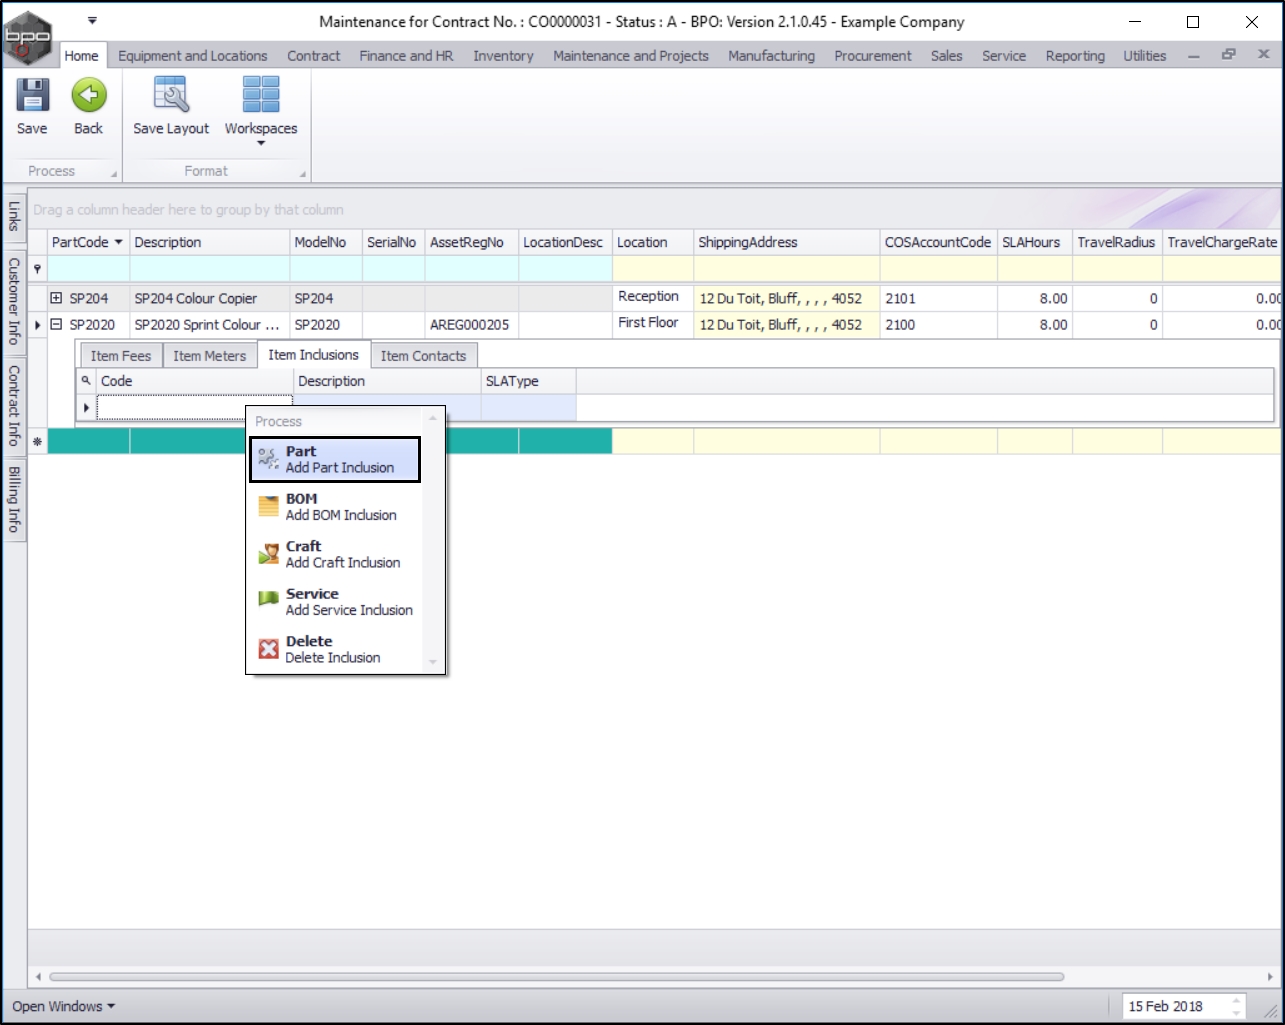The width and height of the screenshot is (1285, 1025).
Task: Sort by the PartCode column header
Action: [88, 242]
